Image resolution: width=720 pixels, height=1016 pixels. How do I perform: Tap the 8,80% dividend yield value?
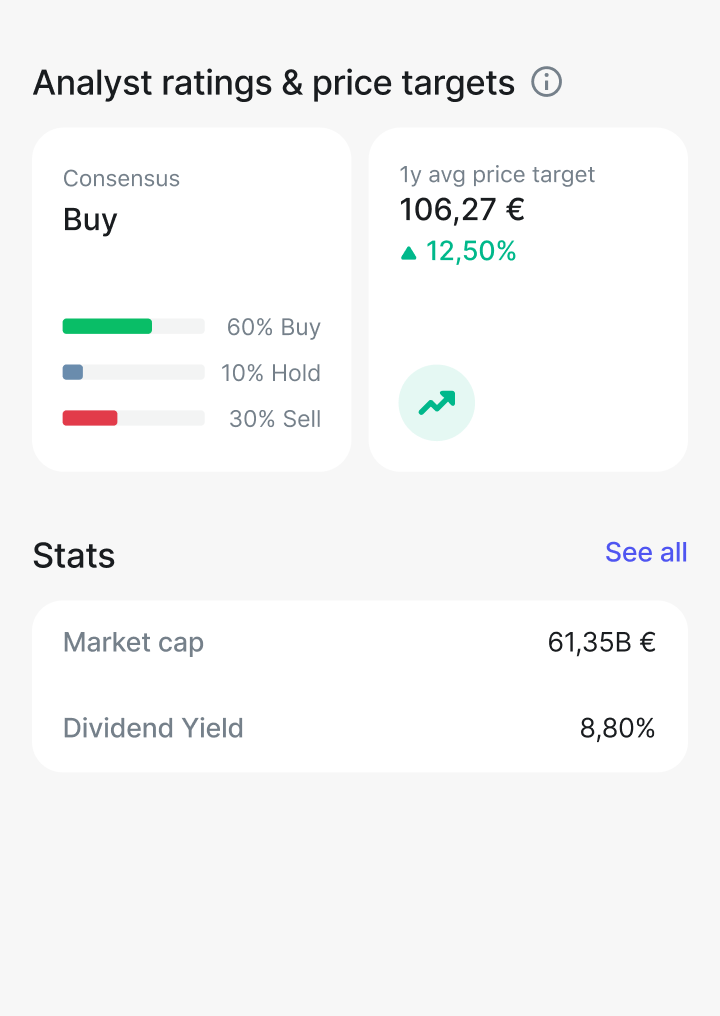tap(618, 728)
